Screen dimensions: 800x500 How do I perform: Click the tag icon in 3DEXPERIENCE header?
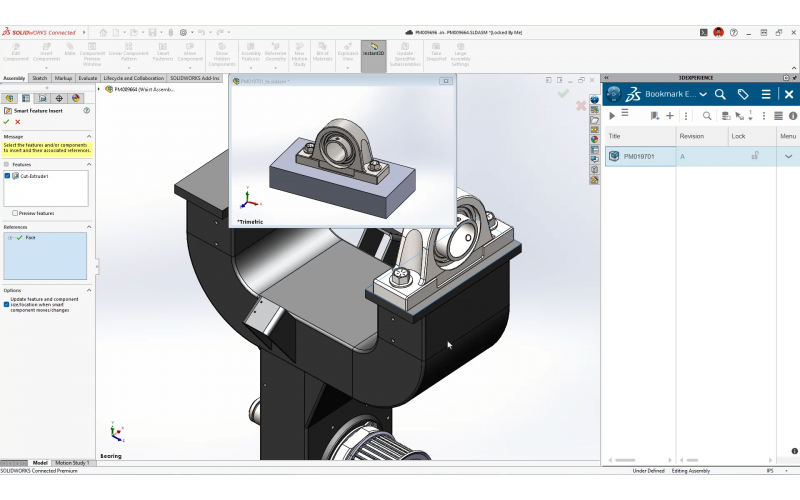pyautogui.click(x=743, y=94)
